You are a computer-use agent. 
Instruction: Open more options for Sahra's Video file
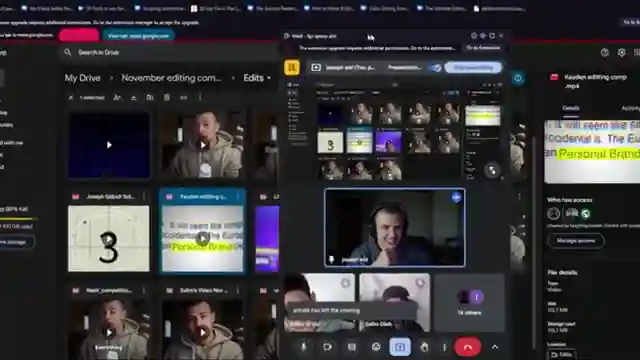point(238,291)
